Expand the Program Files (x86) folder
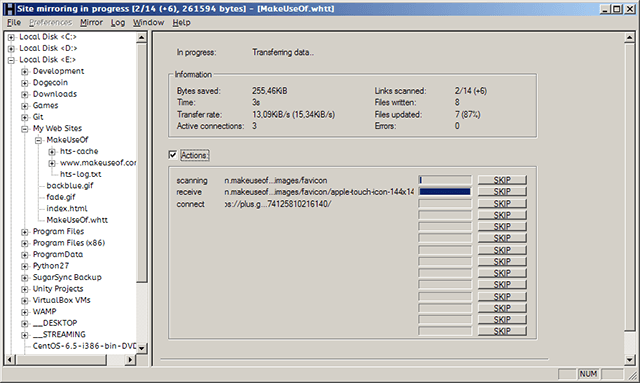The width and height of the screenshot is (640, 383). tap(25, 243)
